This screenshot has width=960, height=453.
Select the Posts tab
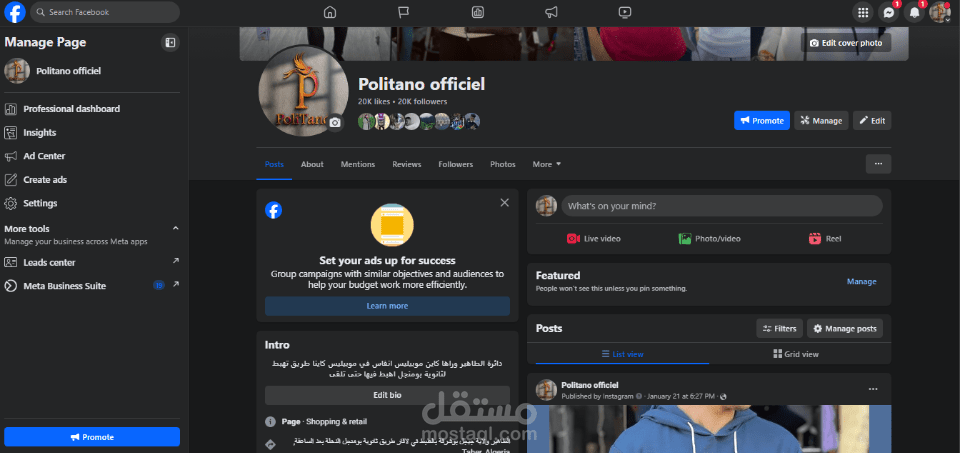[274, 164]
